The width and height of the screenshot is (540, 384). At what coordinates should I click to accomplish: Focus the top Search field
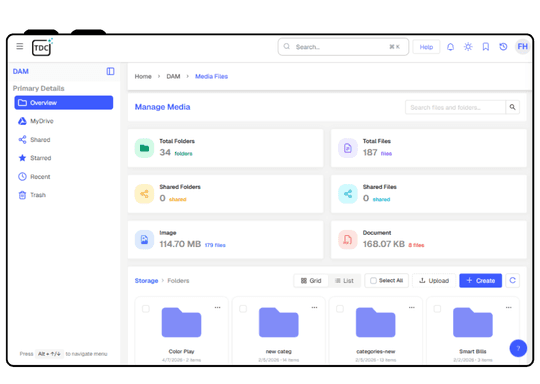tap(343, 47)
